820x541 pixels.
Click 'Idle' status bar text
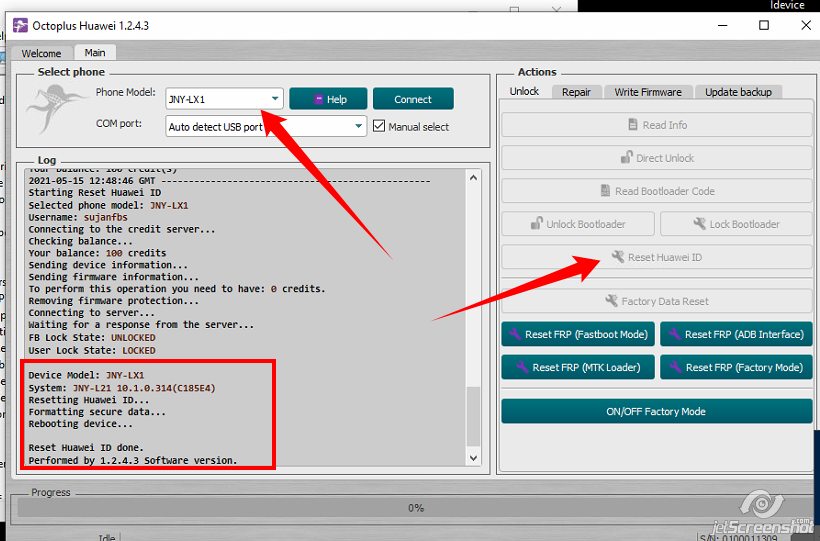pos(107,537)
